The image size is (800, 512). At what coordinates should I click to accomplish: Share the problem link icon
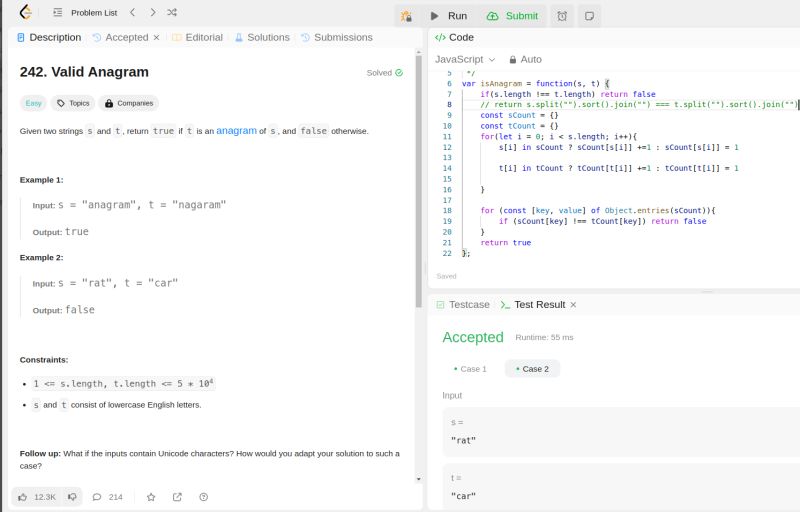point(177,497)
